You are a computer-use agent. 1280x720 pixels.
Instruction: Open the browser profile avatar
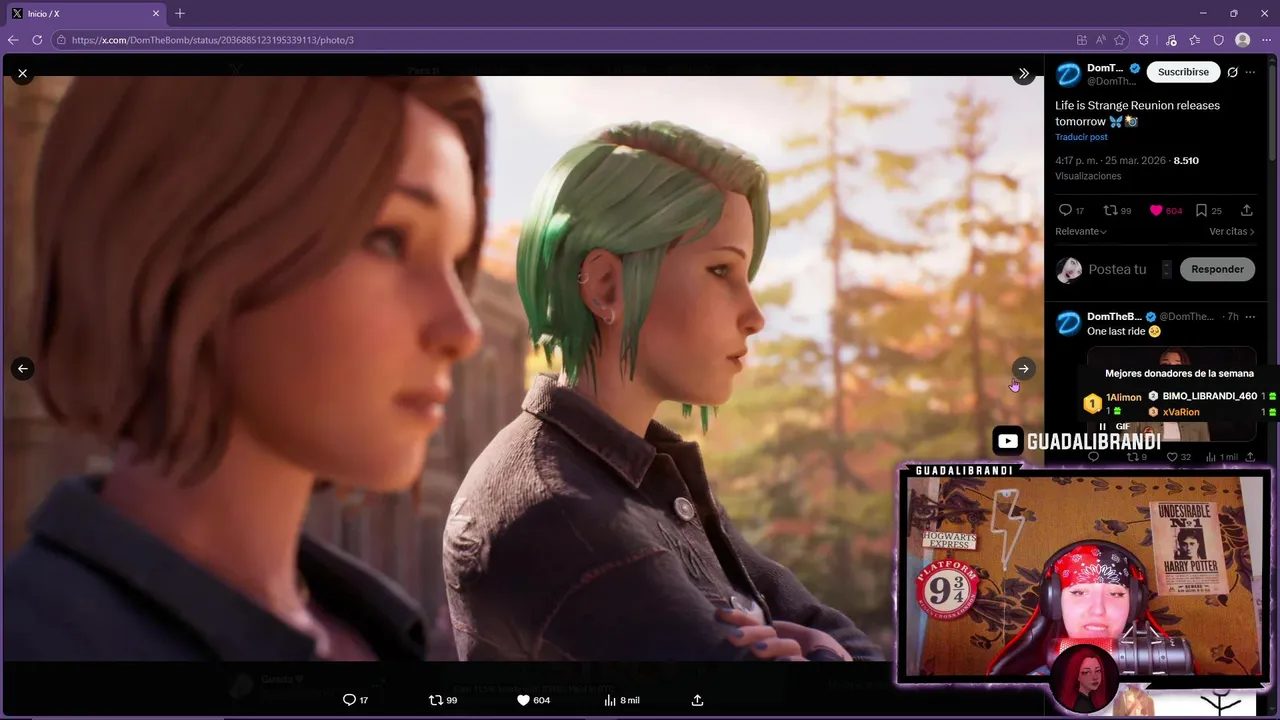pyautogui.click(x=1243, y=40)
